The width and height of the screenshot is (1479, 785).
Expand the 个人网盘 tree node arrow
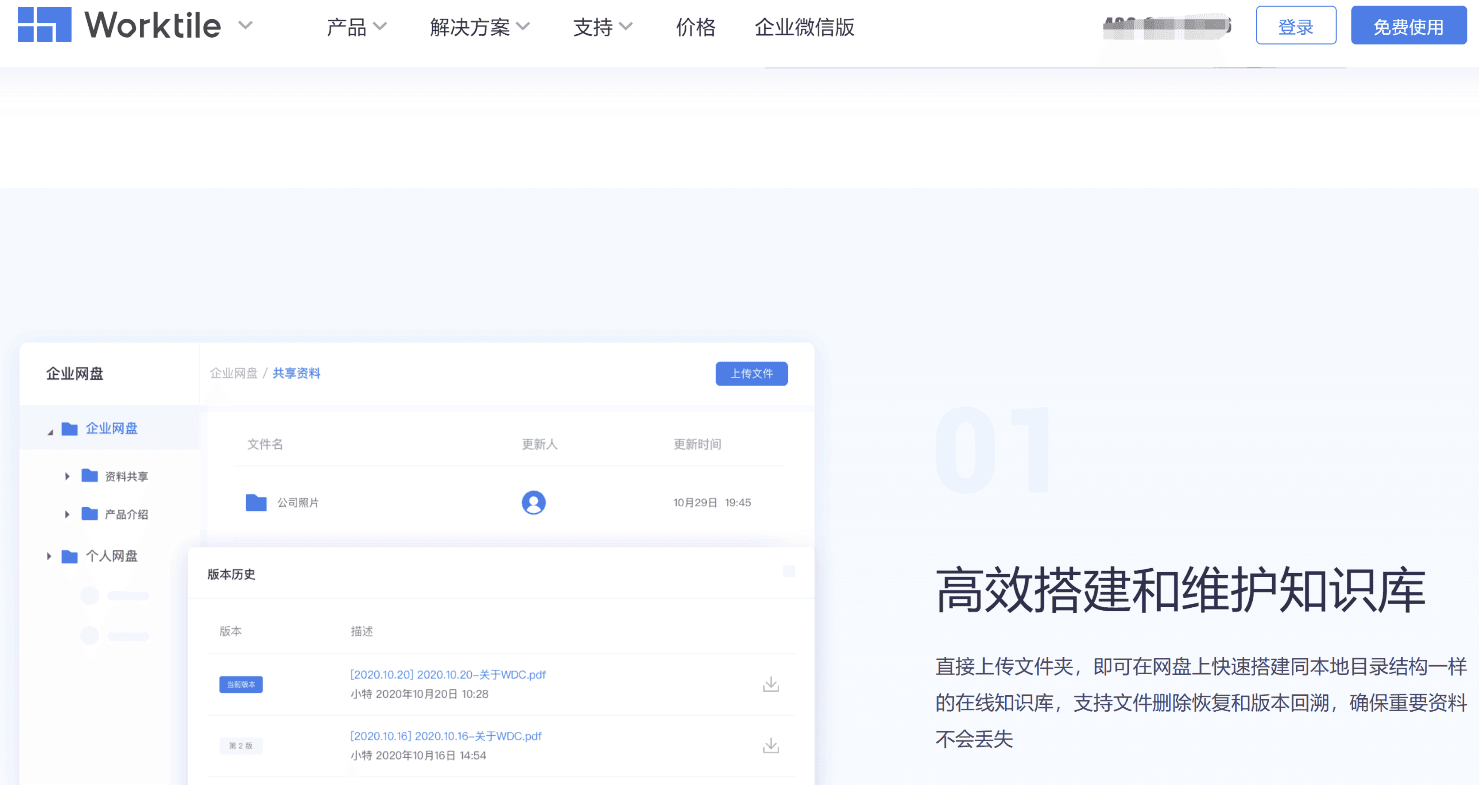point(49,556)
